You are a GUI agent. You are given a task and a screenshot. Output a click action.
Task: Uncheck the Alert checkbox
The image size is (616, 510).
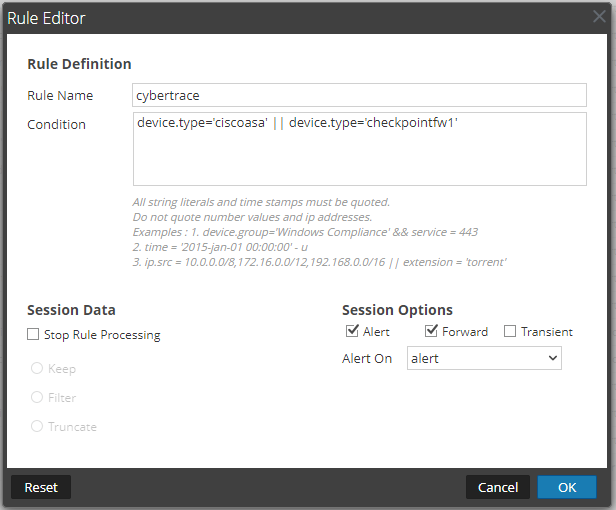pos(352,332)
